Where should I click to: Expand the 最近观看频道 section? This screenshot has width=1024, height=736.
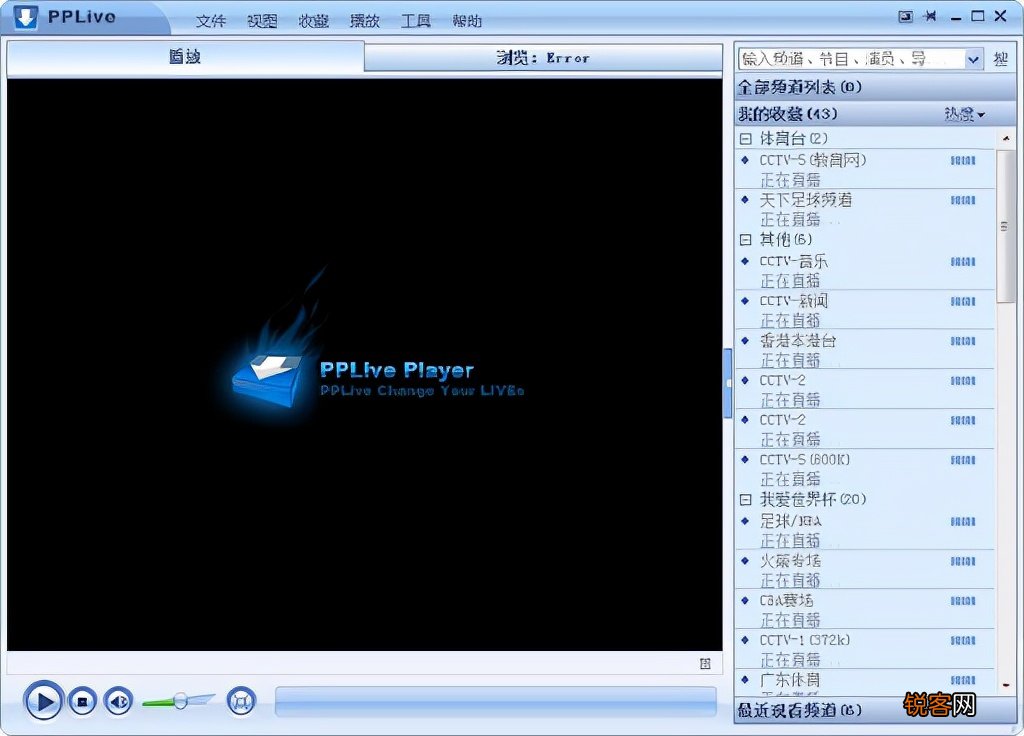(x=875, y=711)
